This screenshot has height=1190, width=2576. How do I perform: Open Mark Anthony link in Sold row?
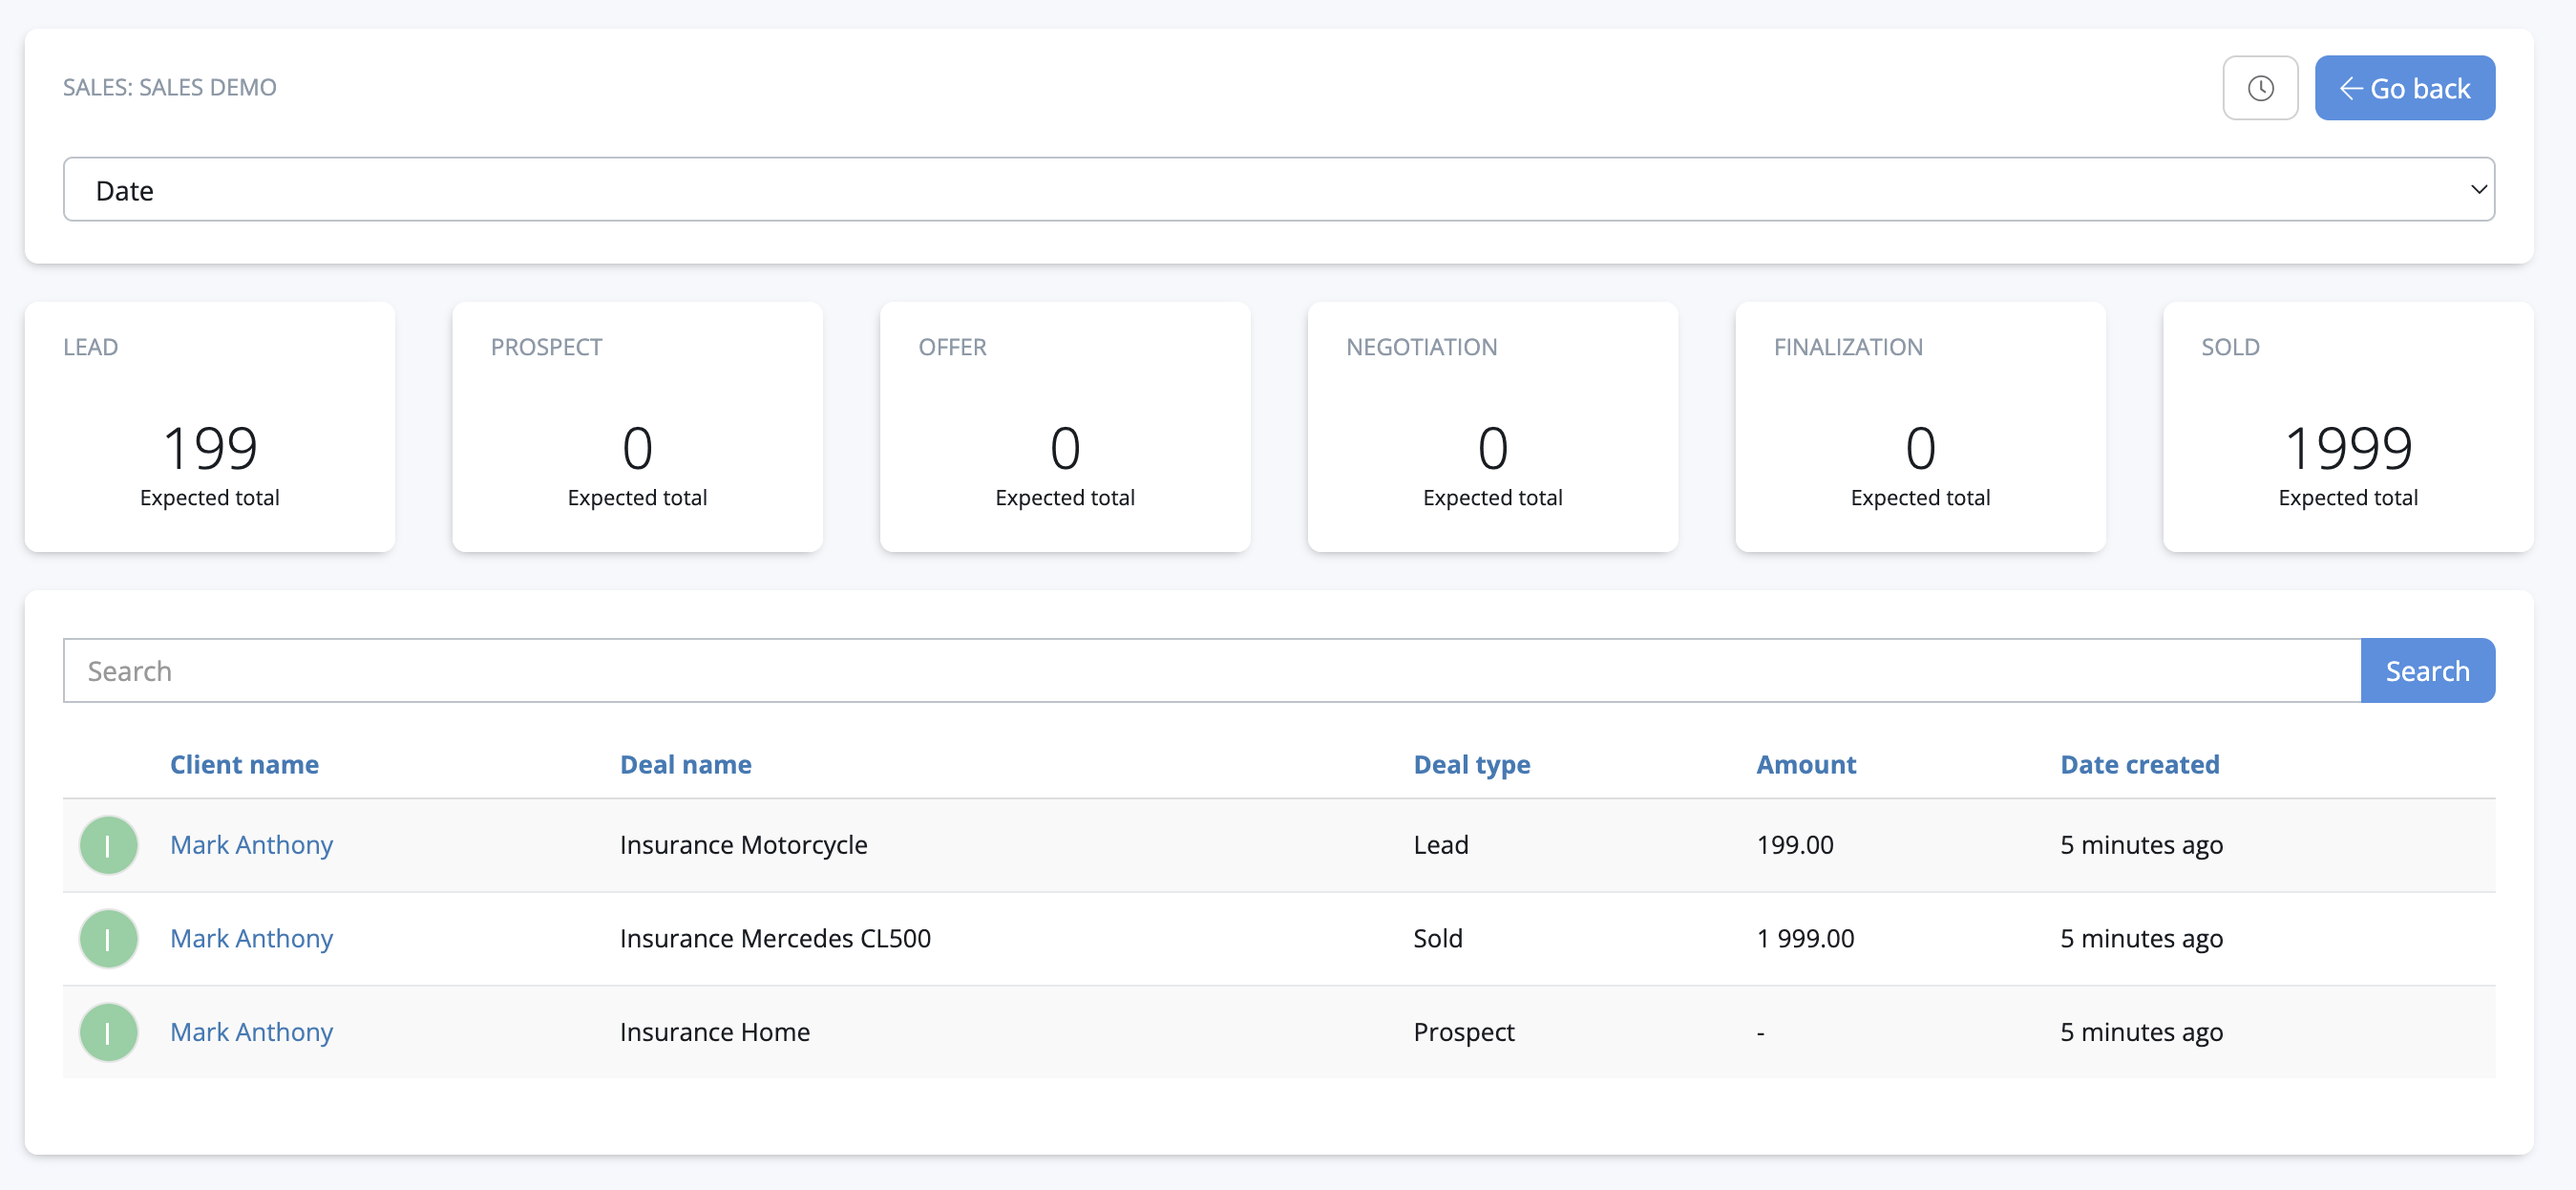(x=251, y=938)
